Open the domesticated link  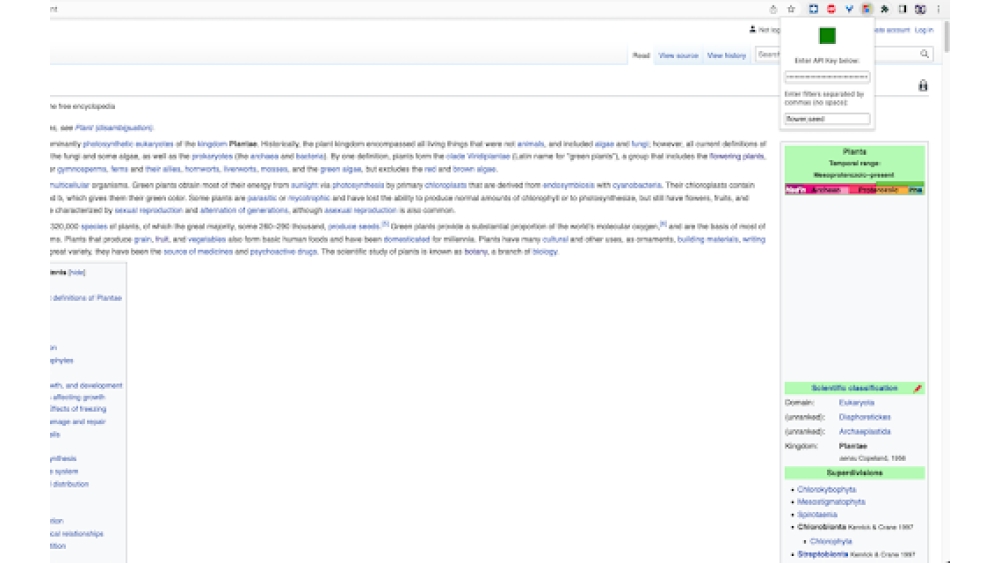(406, 239)
